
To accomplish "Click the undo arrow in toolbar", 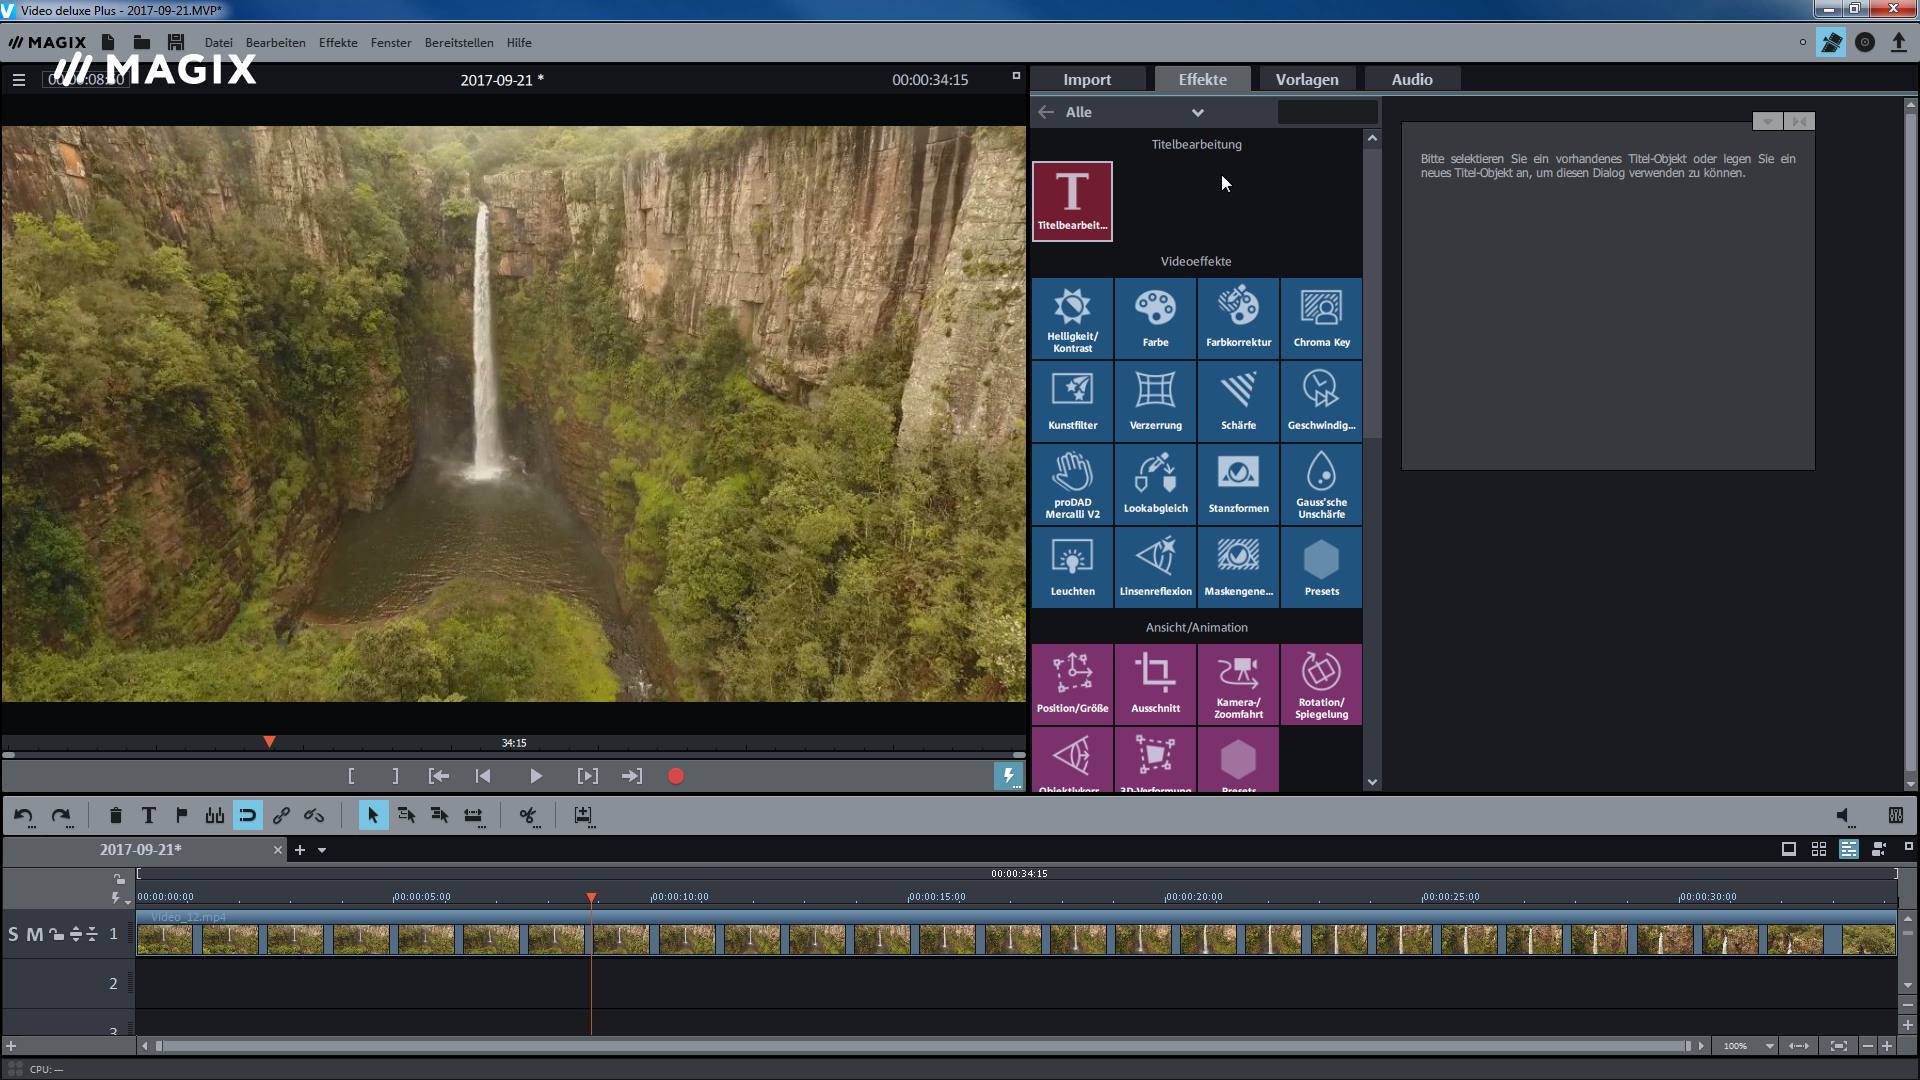I will [x=24, y=816].
